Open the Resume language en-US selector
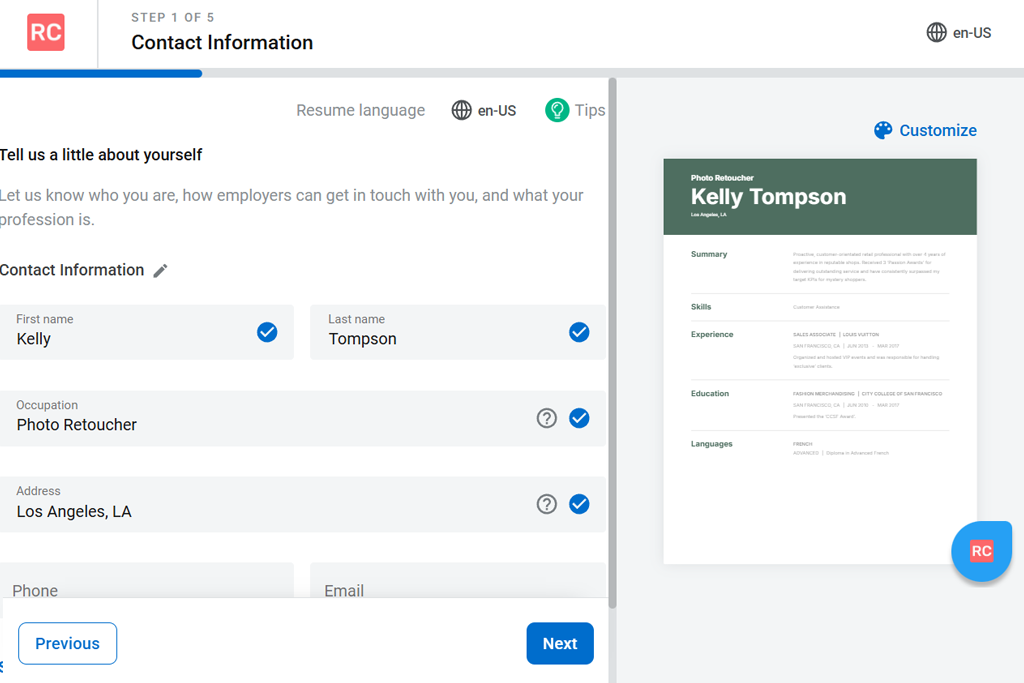This screenshot has height=683, width=1024. pos(484,110)
